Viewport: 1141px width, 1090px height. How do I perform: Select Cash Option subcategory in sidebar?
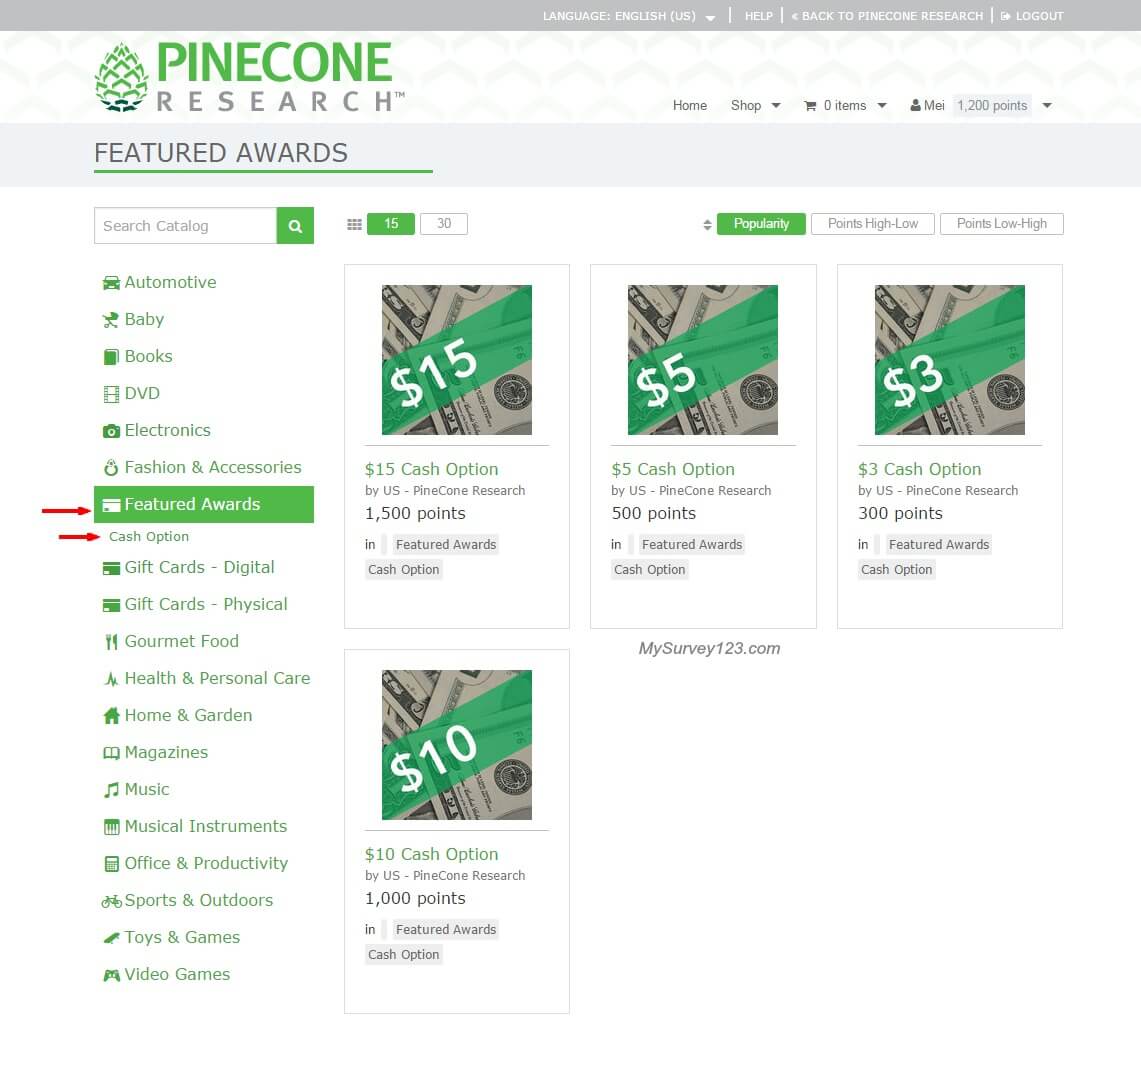[148, 536]
